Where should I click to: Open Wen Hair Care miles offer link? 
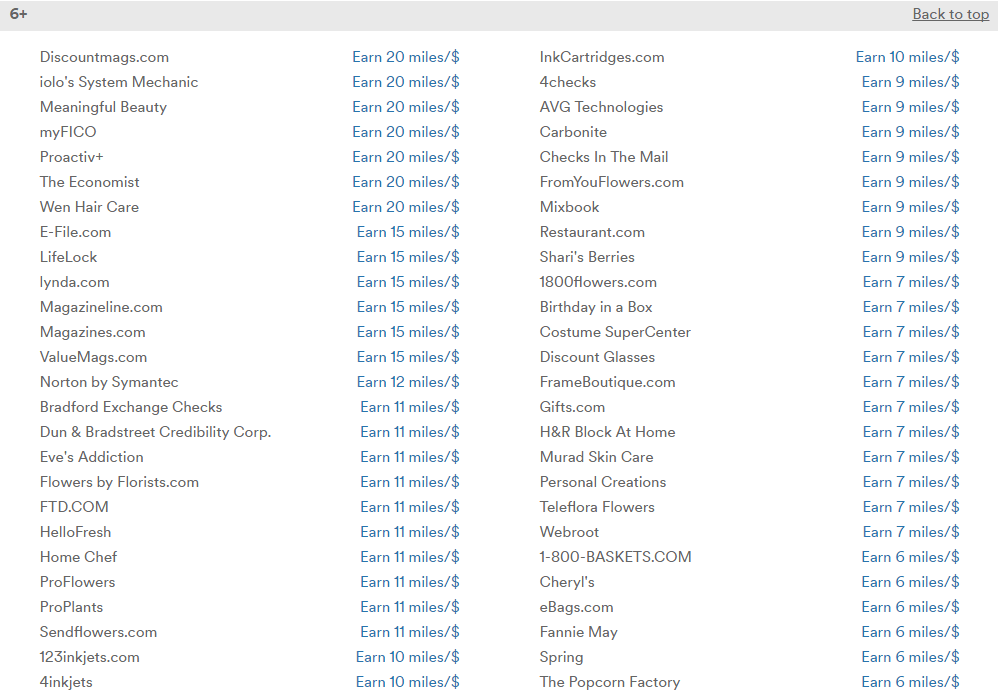pos(405,207)
